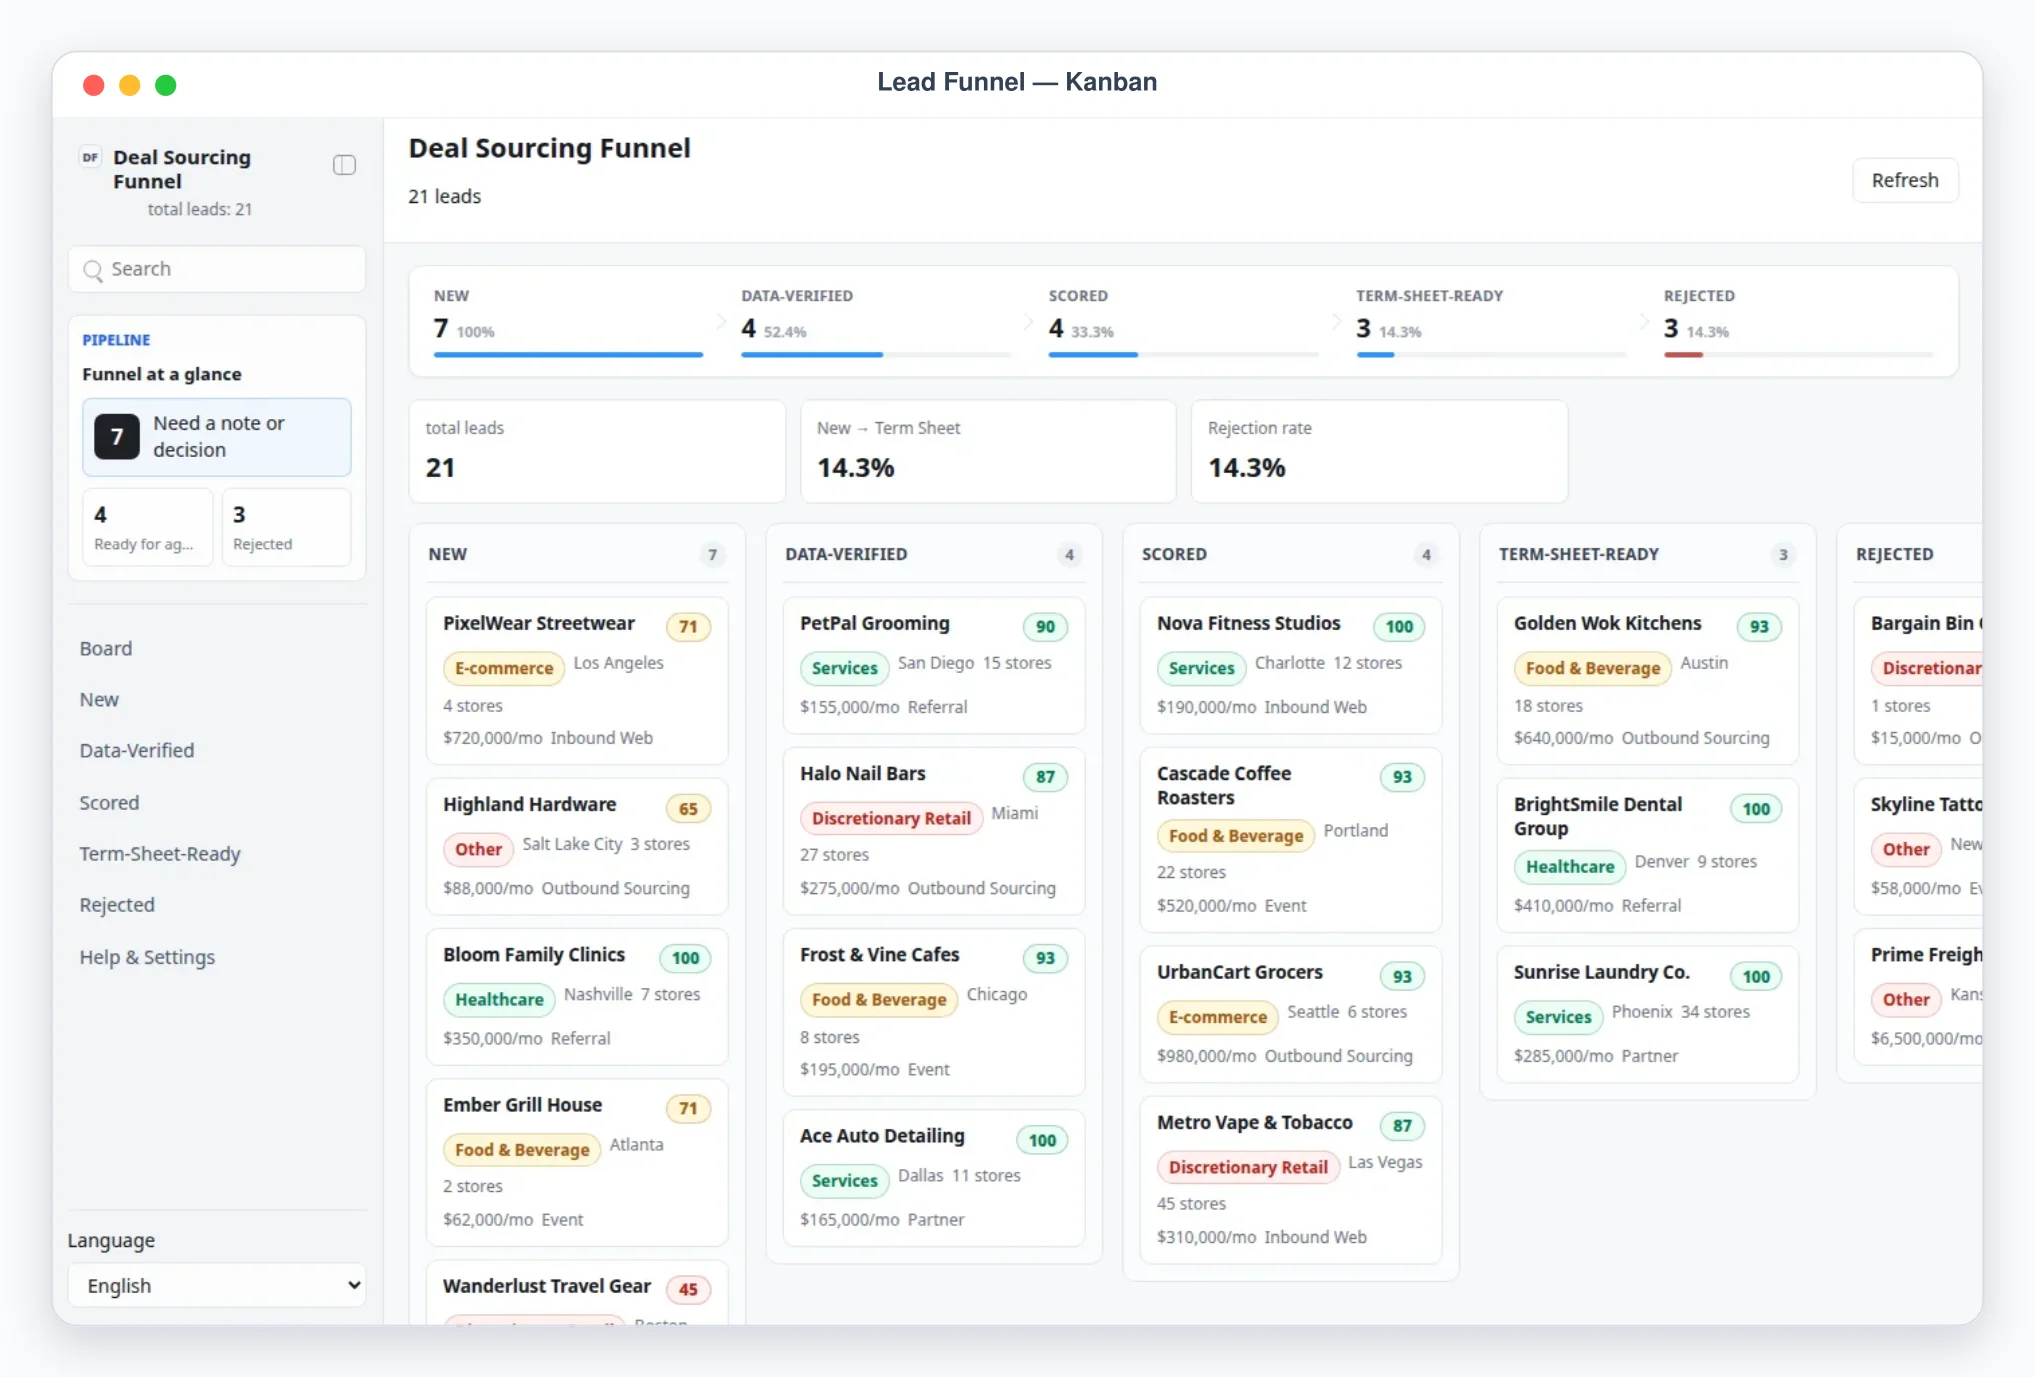The image size is (2035, 1377).
Task: Click the REJECTED stage red progress bar
Action: tap(1683, 354)
